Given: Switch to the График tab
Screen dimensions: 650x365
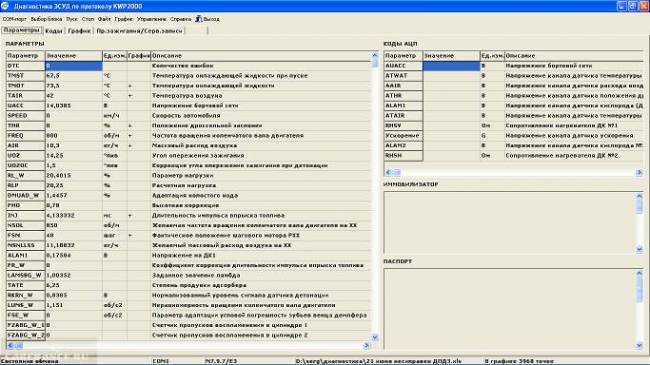Looking at the screenshot, I should pos(79,31).
